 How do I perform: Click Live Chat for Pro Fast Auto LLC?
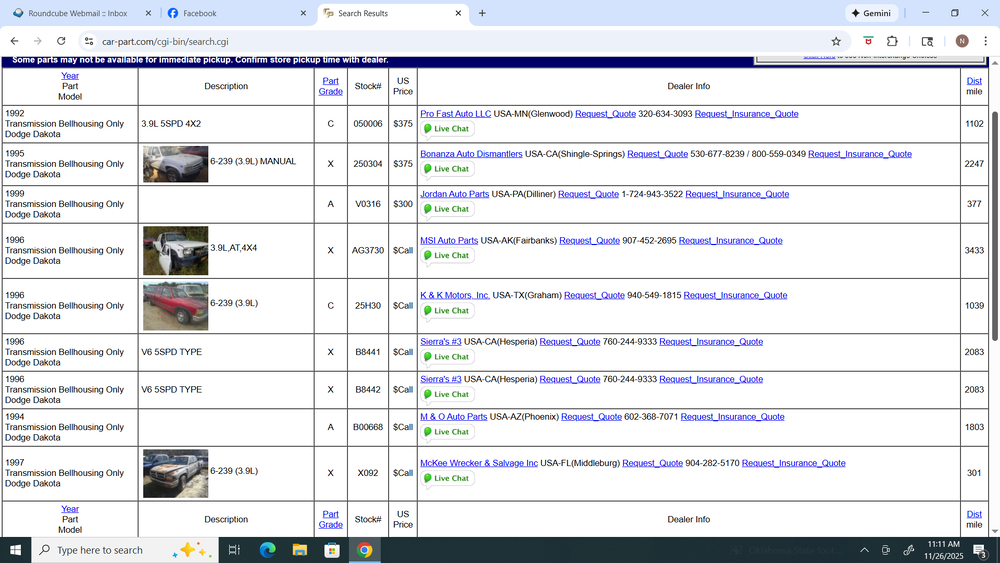click(446, 129)
